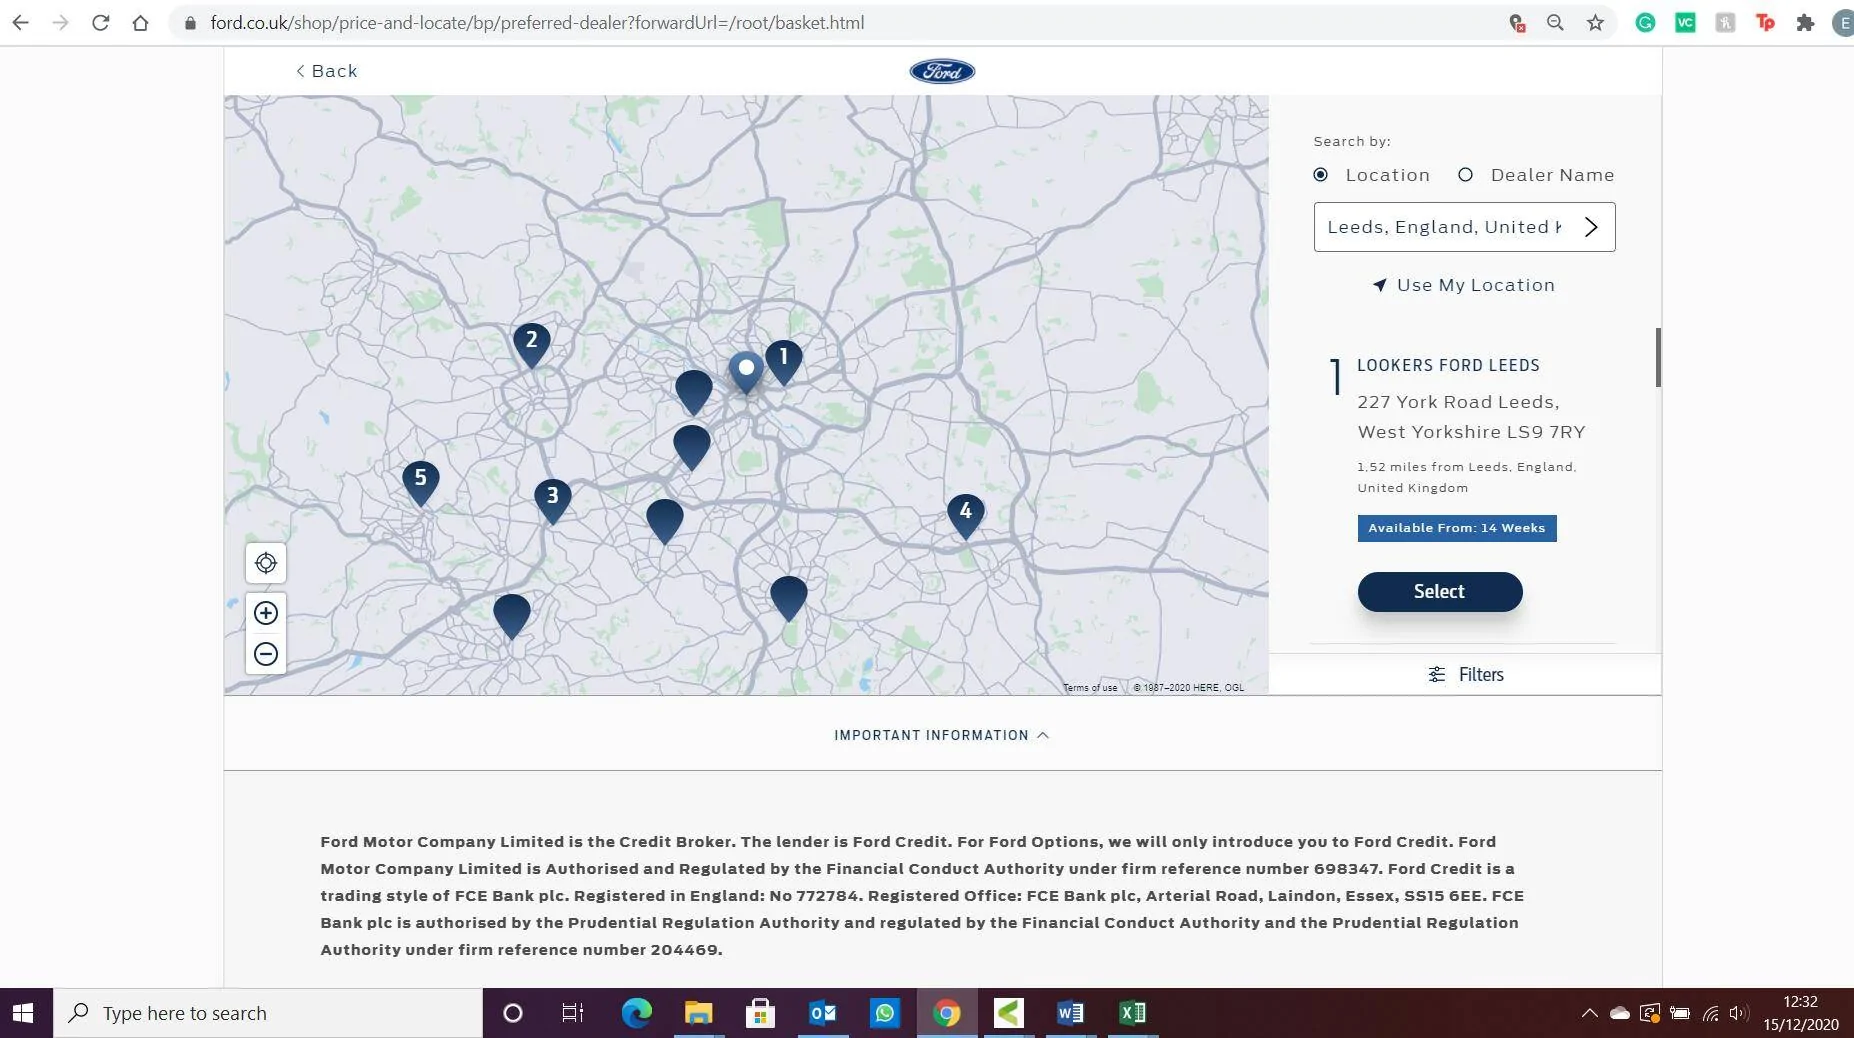Select Lookers Ford Leeds dealer
Image resolution: width=1854 pixels, height=1038 pixels.
coord(1440,591)
